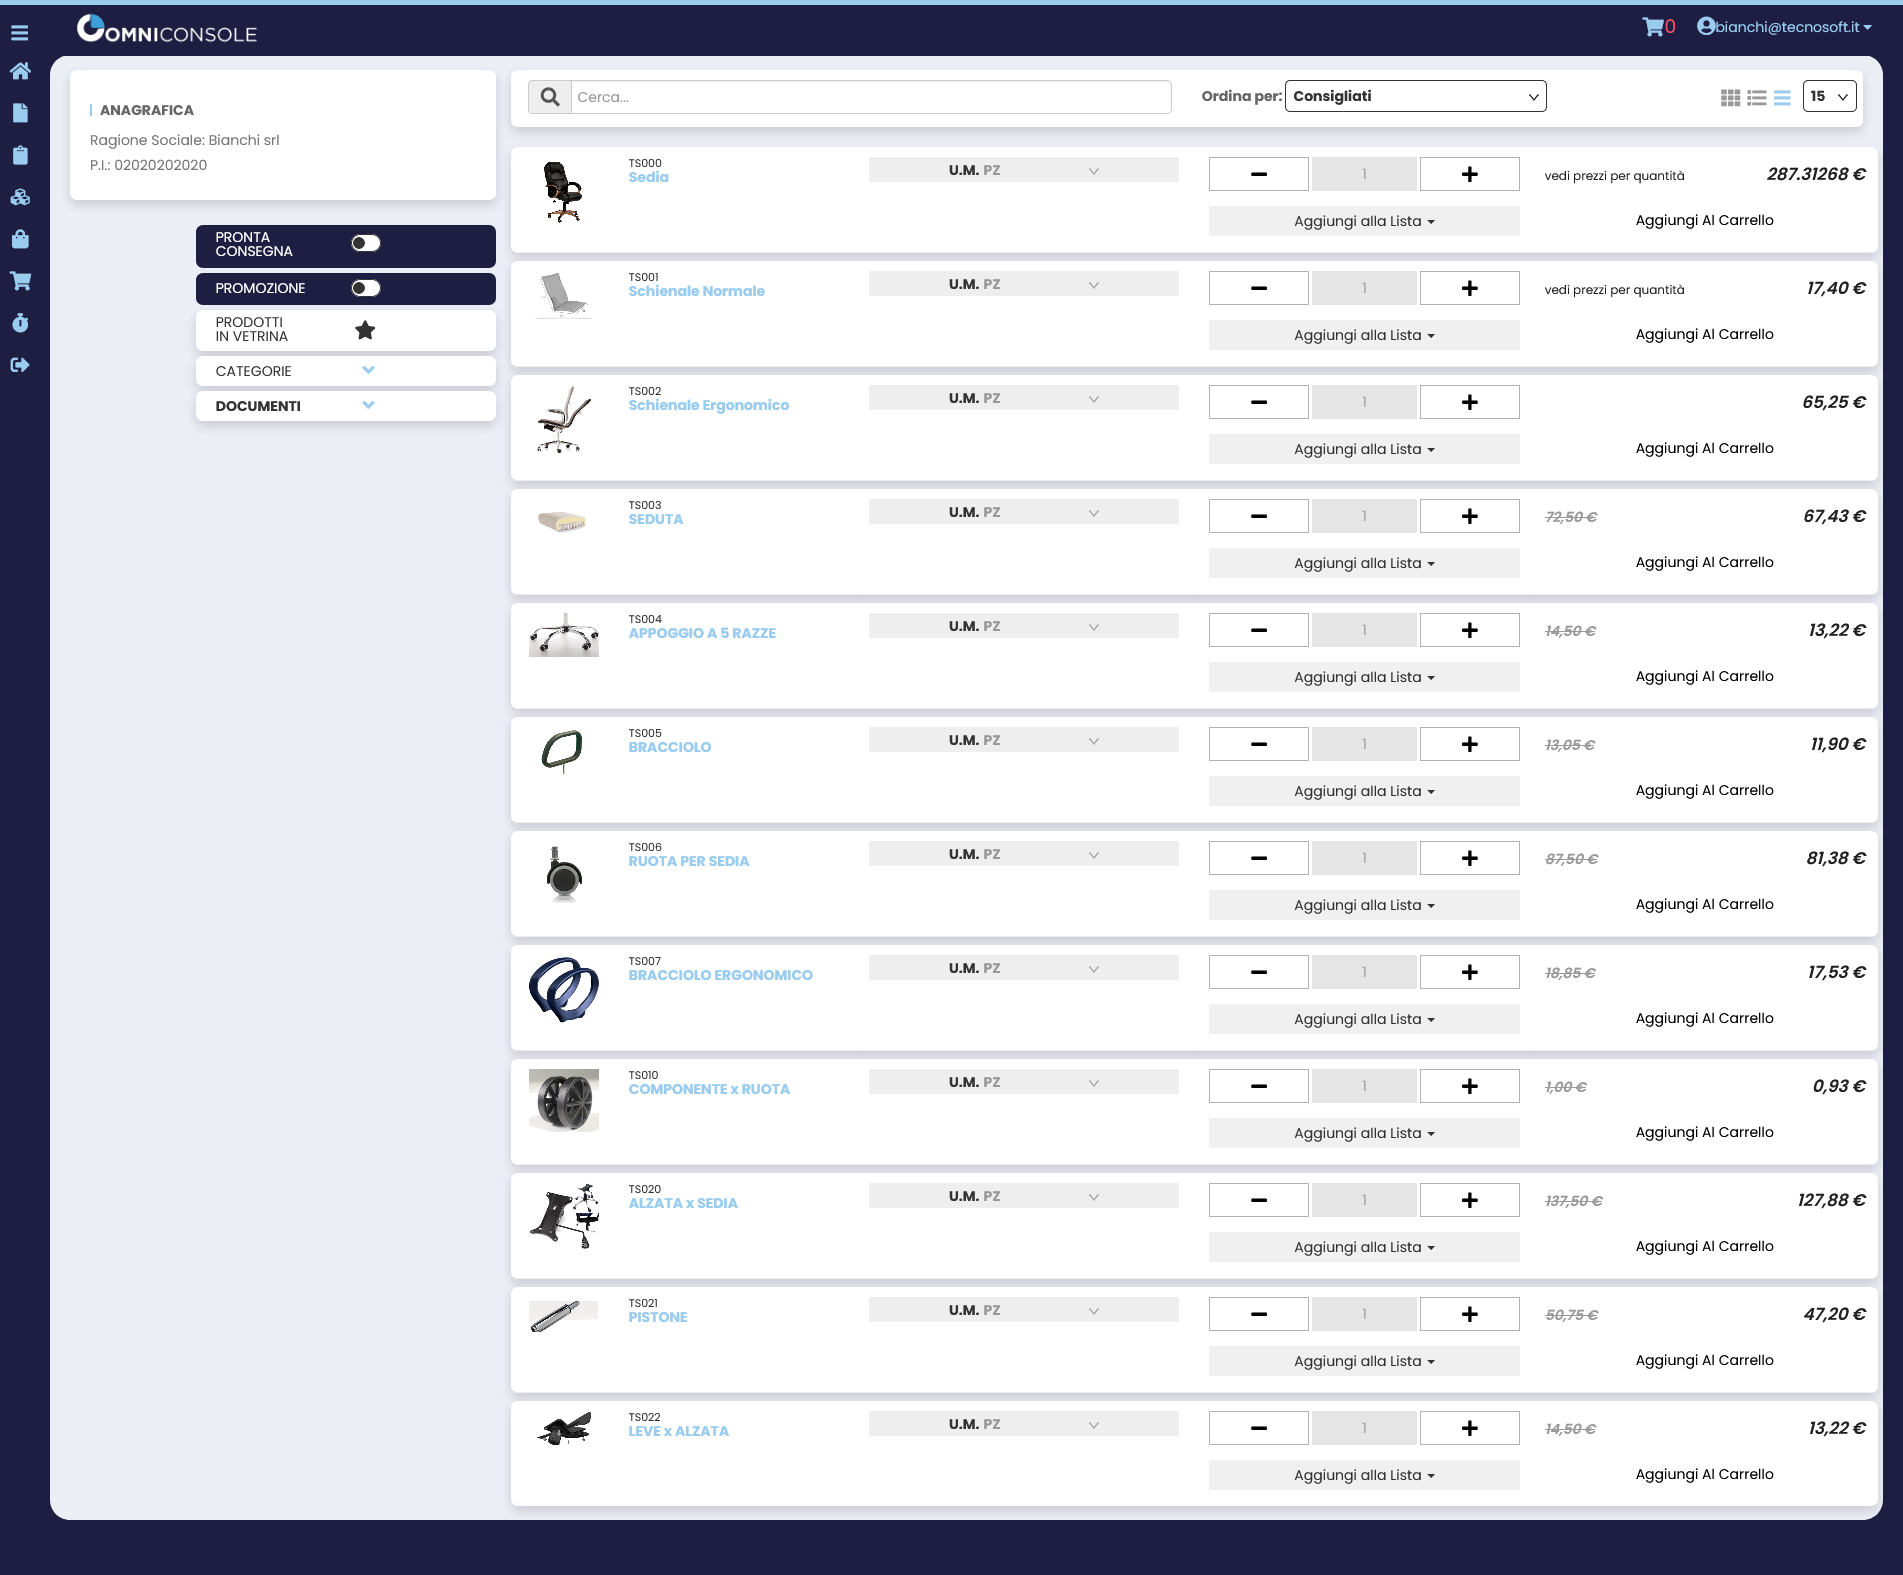Open the U.M. dropdown for TS000 Sedia

click(x=1024, y=170)
